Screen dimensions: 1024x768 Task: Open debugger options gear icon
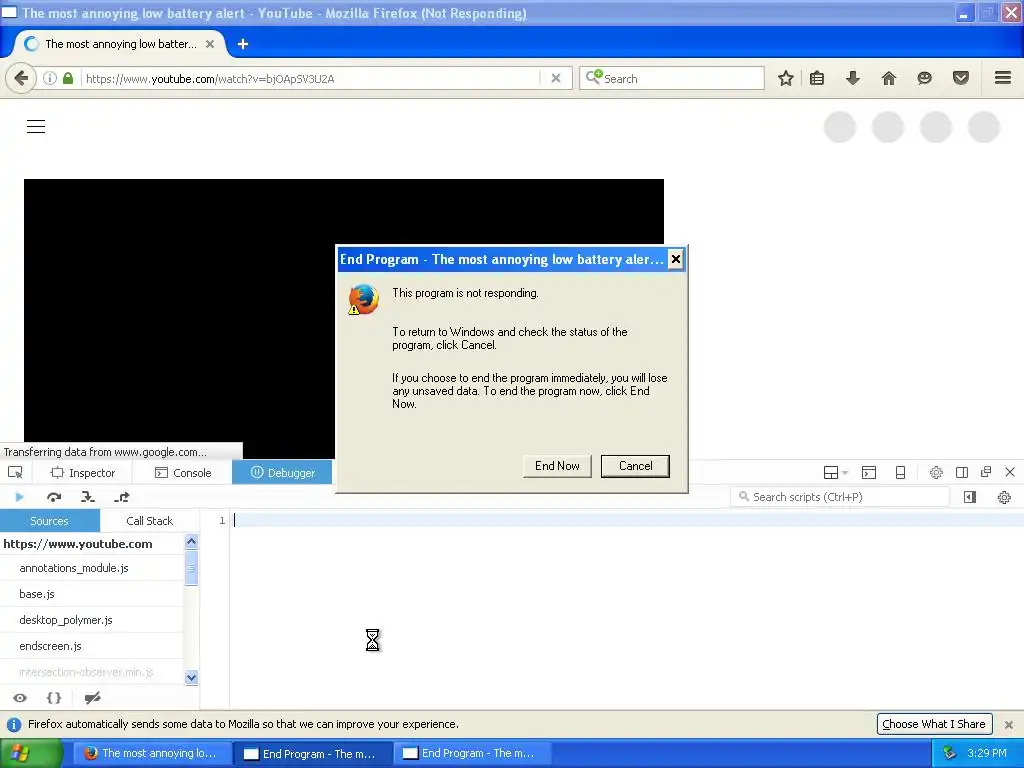click(1004, 497)
